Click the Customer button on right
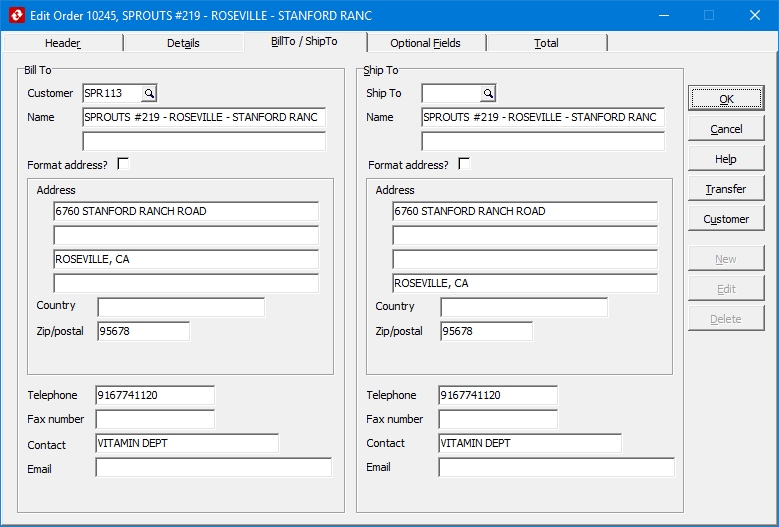This screenshot has height=527, width=779. pyautogui.click(x=726, y=219)
